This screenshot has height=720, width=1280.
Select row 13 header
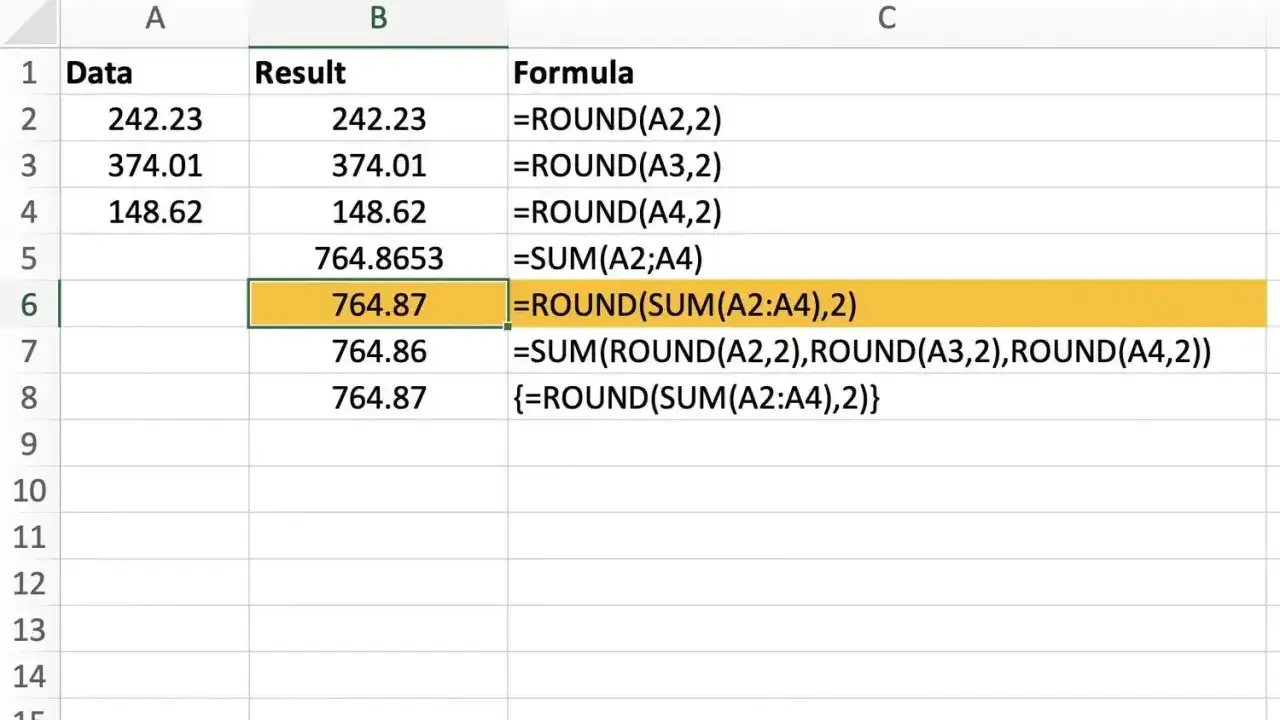pos(29,630)
